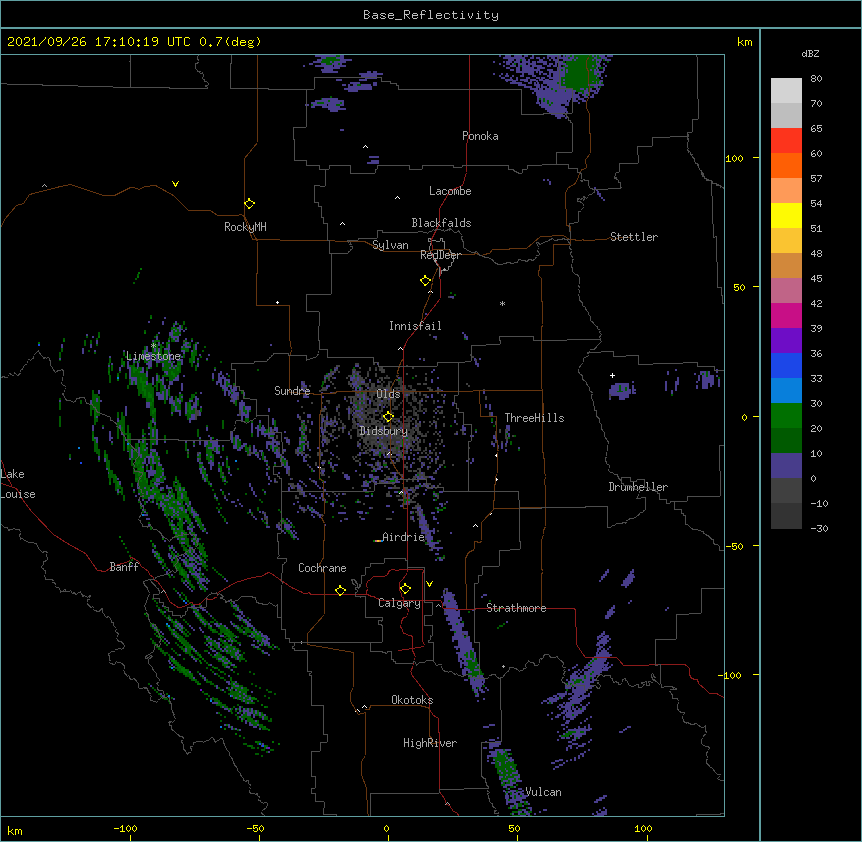Click the Innisfail city label

tap(415, 326)
